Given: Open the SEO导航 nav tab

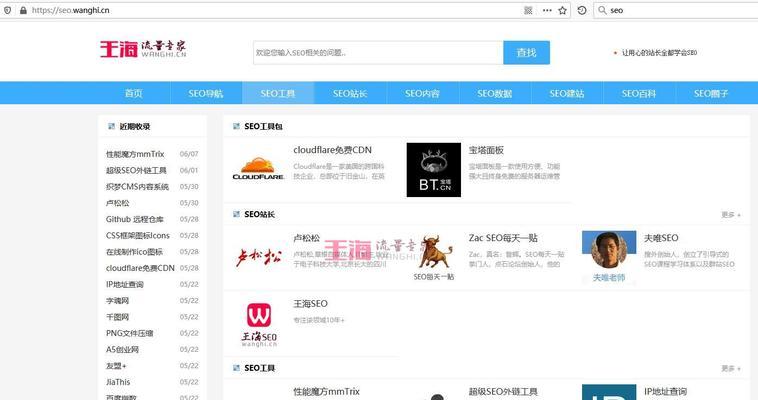Looking at the screenshot, I should pos(206,93).
